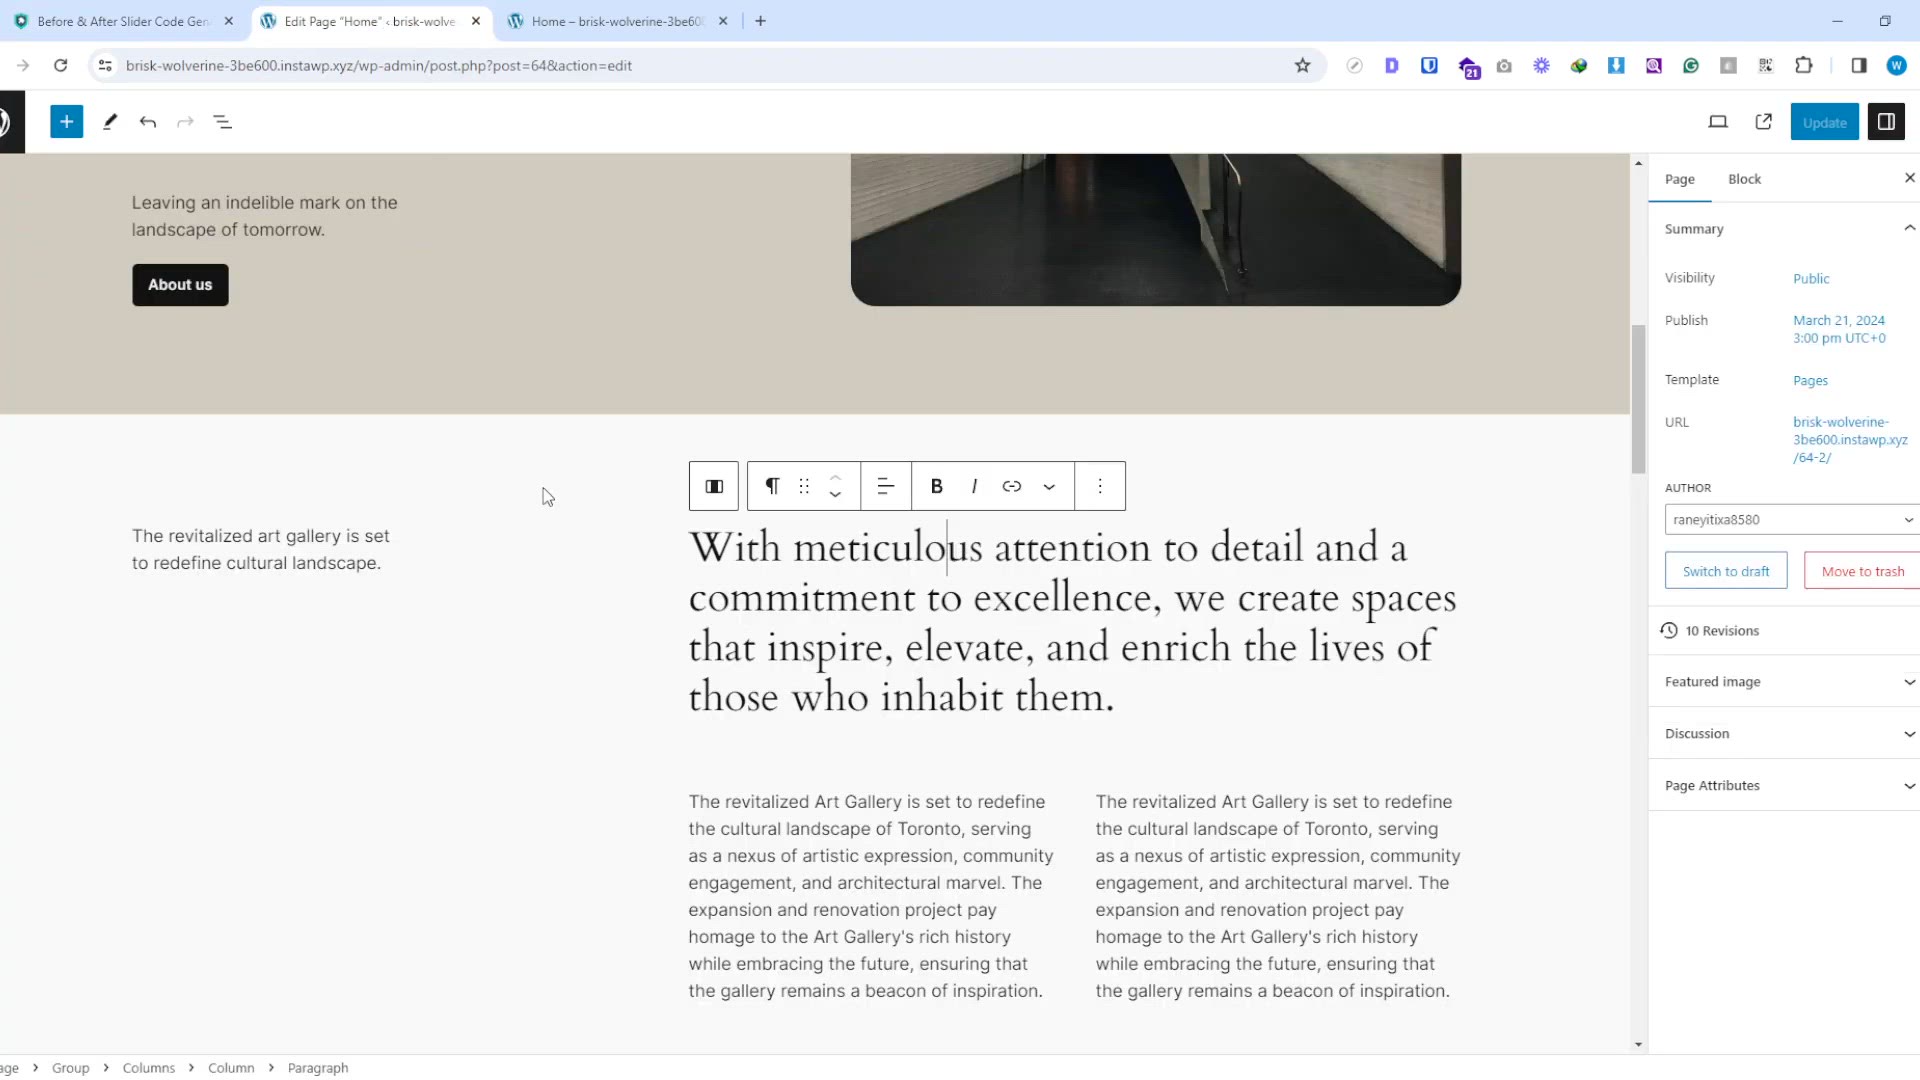Click the 'Leaving an indelible mark' paragraph
Image resolution: width=1920 pixels, height=1080 pixels.
pyautogui.click(x=265, y=216)
